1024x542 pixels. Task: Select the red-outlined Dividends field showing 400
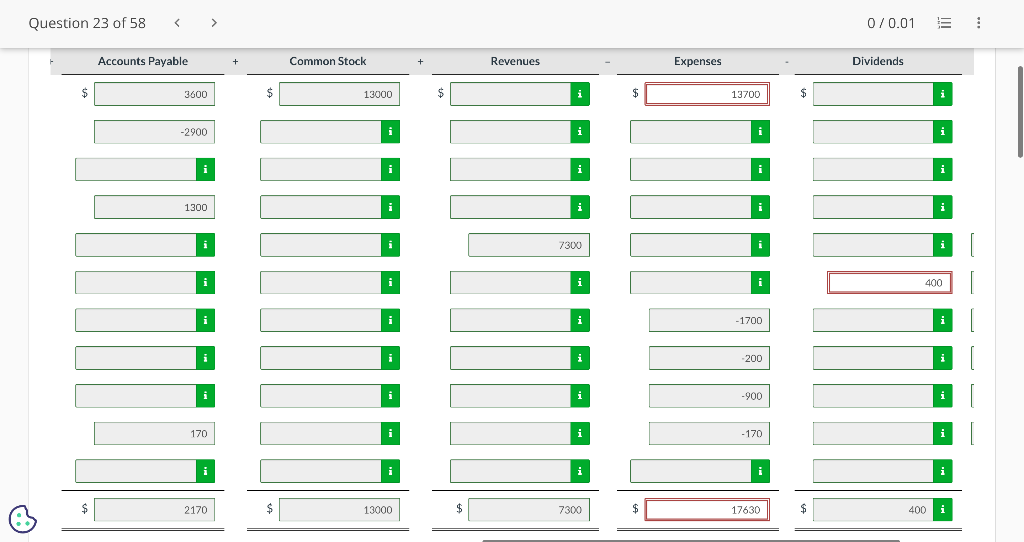point(889,283)
